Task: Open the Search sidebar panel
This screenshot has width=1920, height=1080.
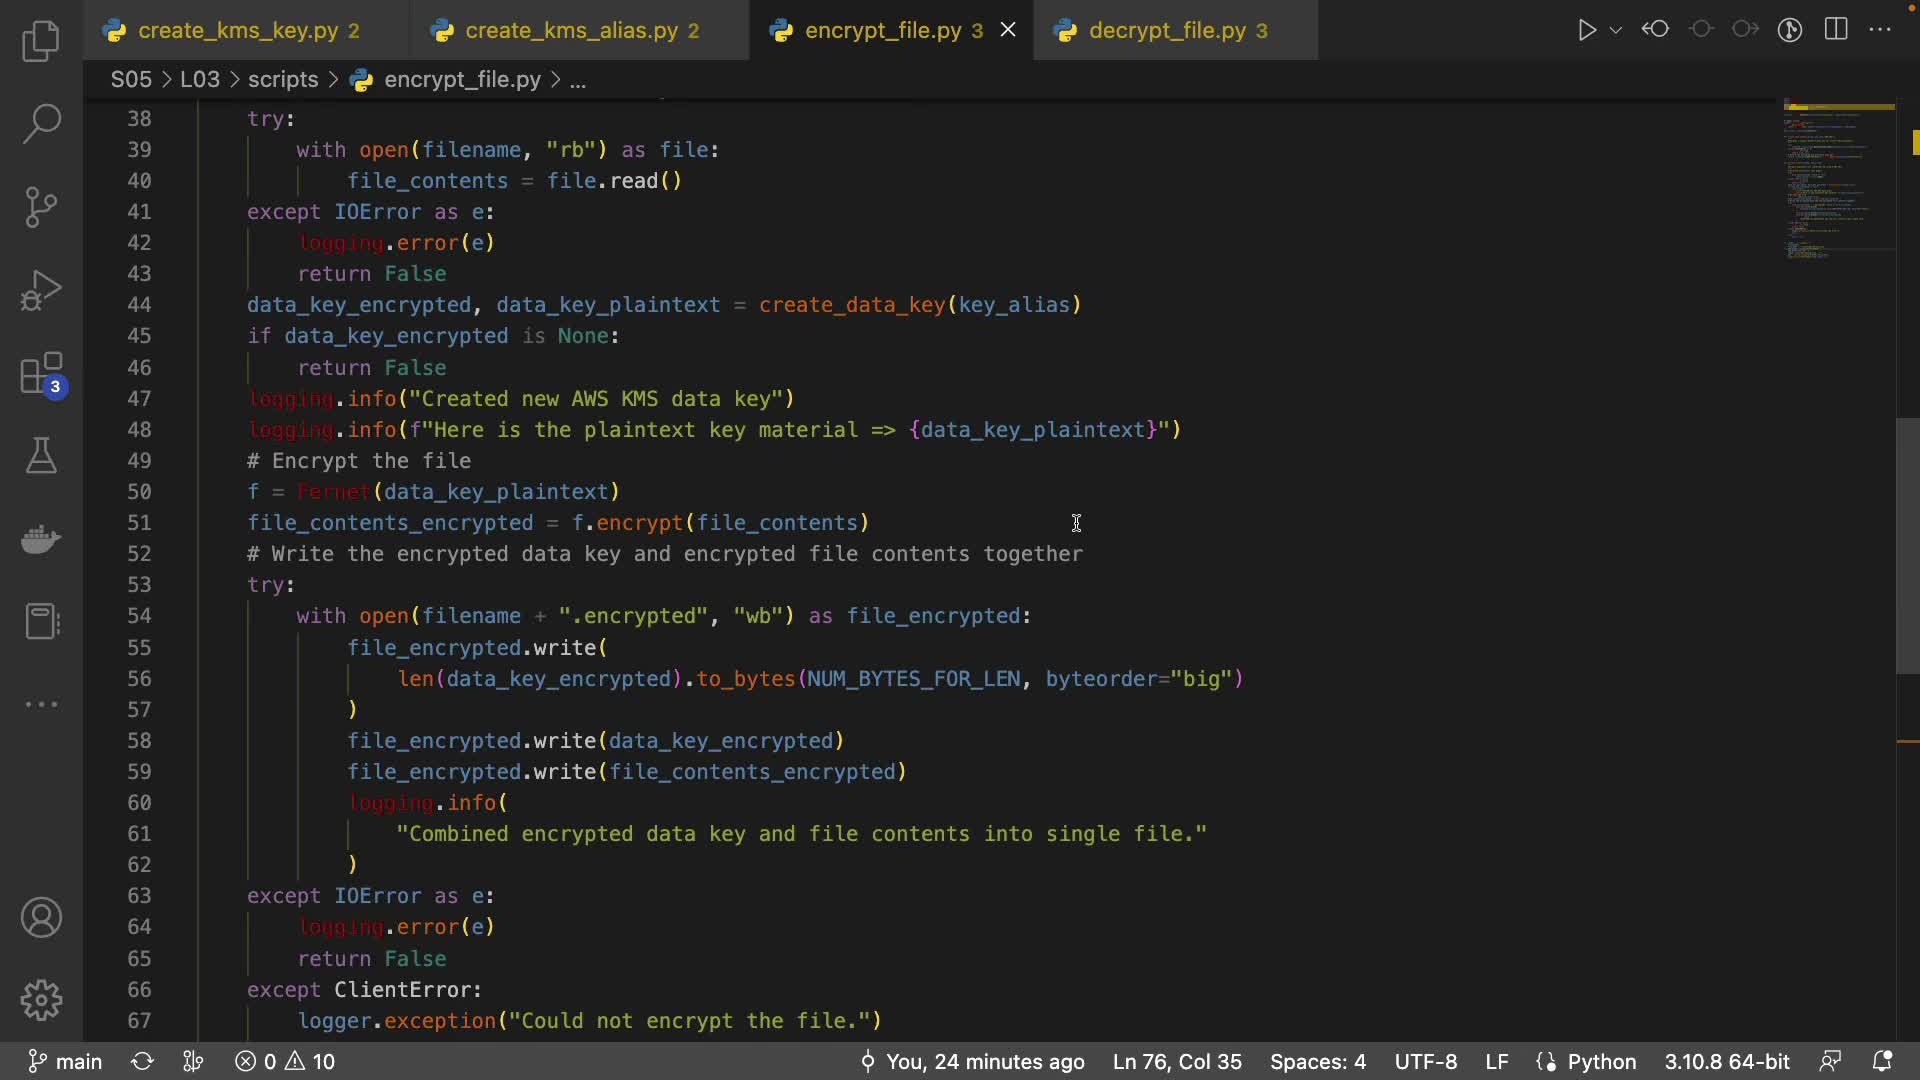Action: (x=41, y=124)
